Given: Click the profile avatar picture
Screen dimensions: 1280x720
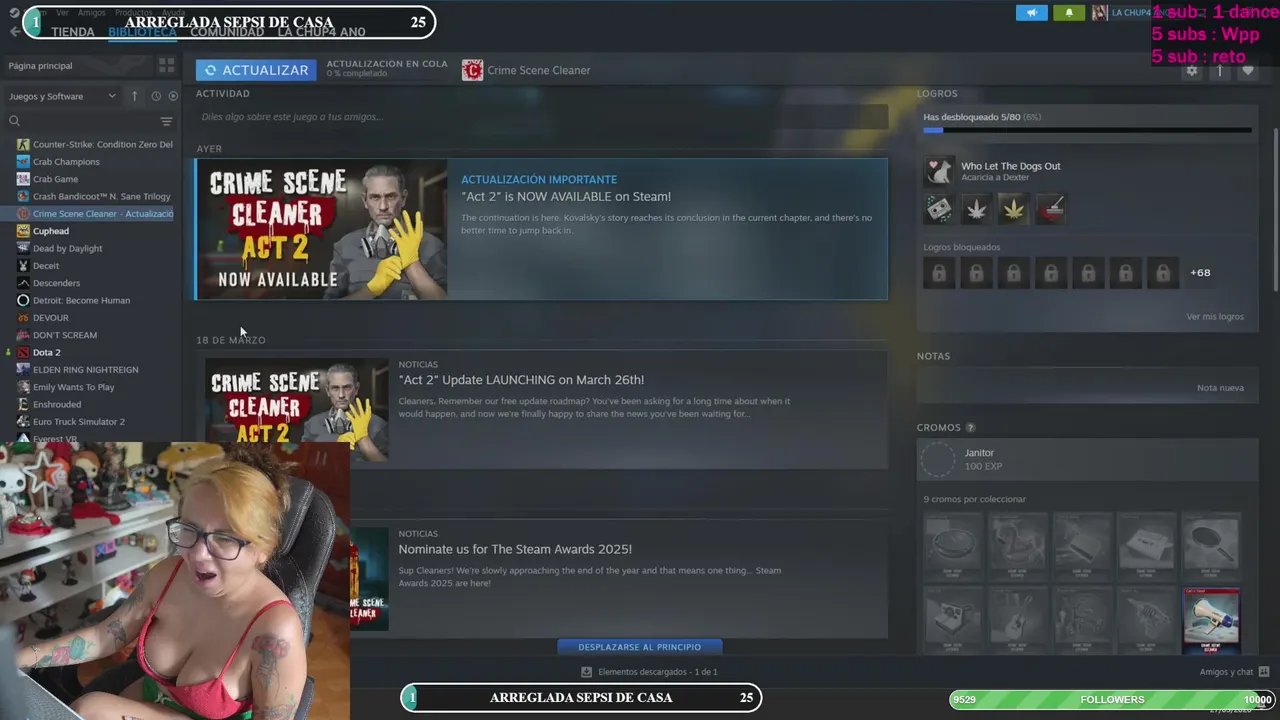Looking at the screenshot, I should click(1099, 12).
